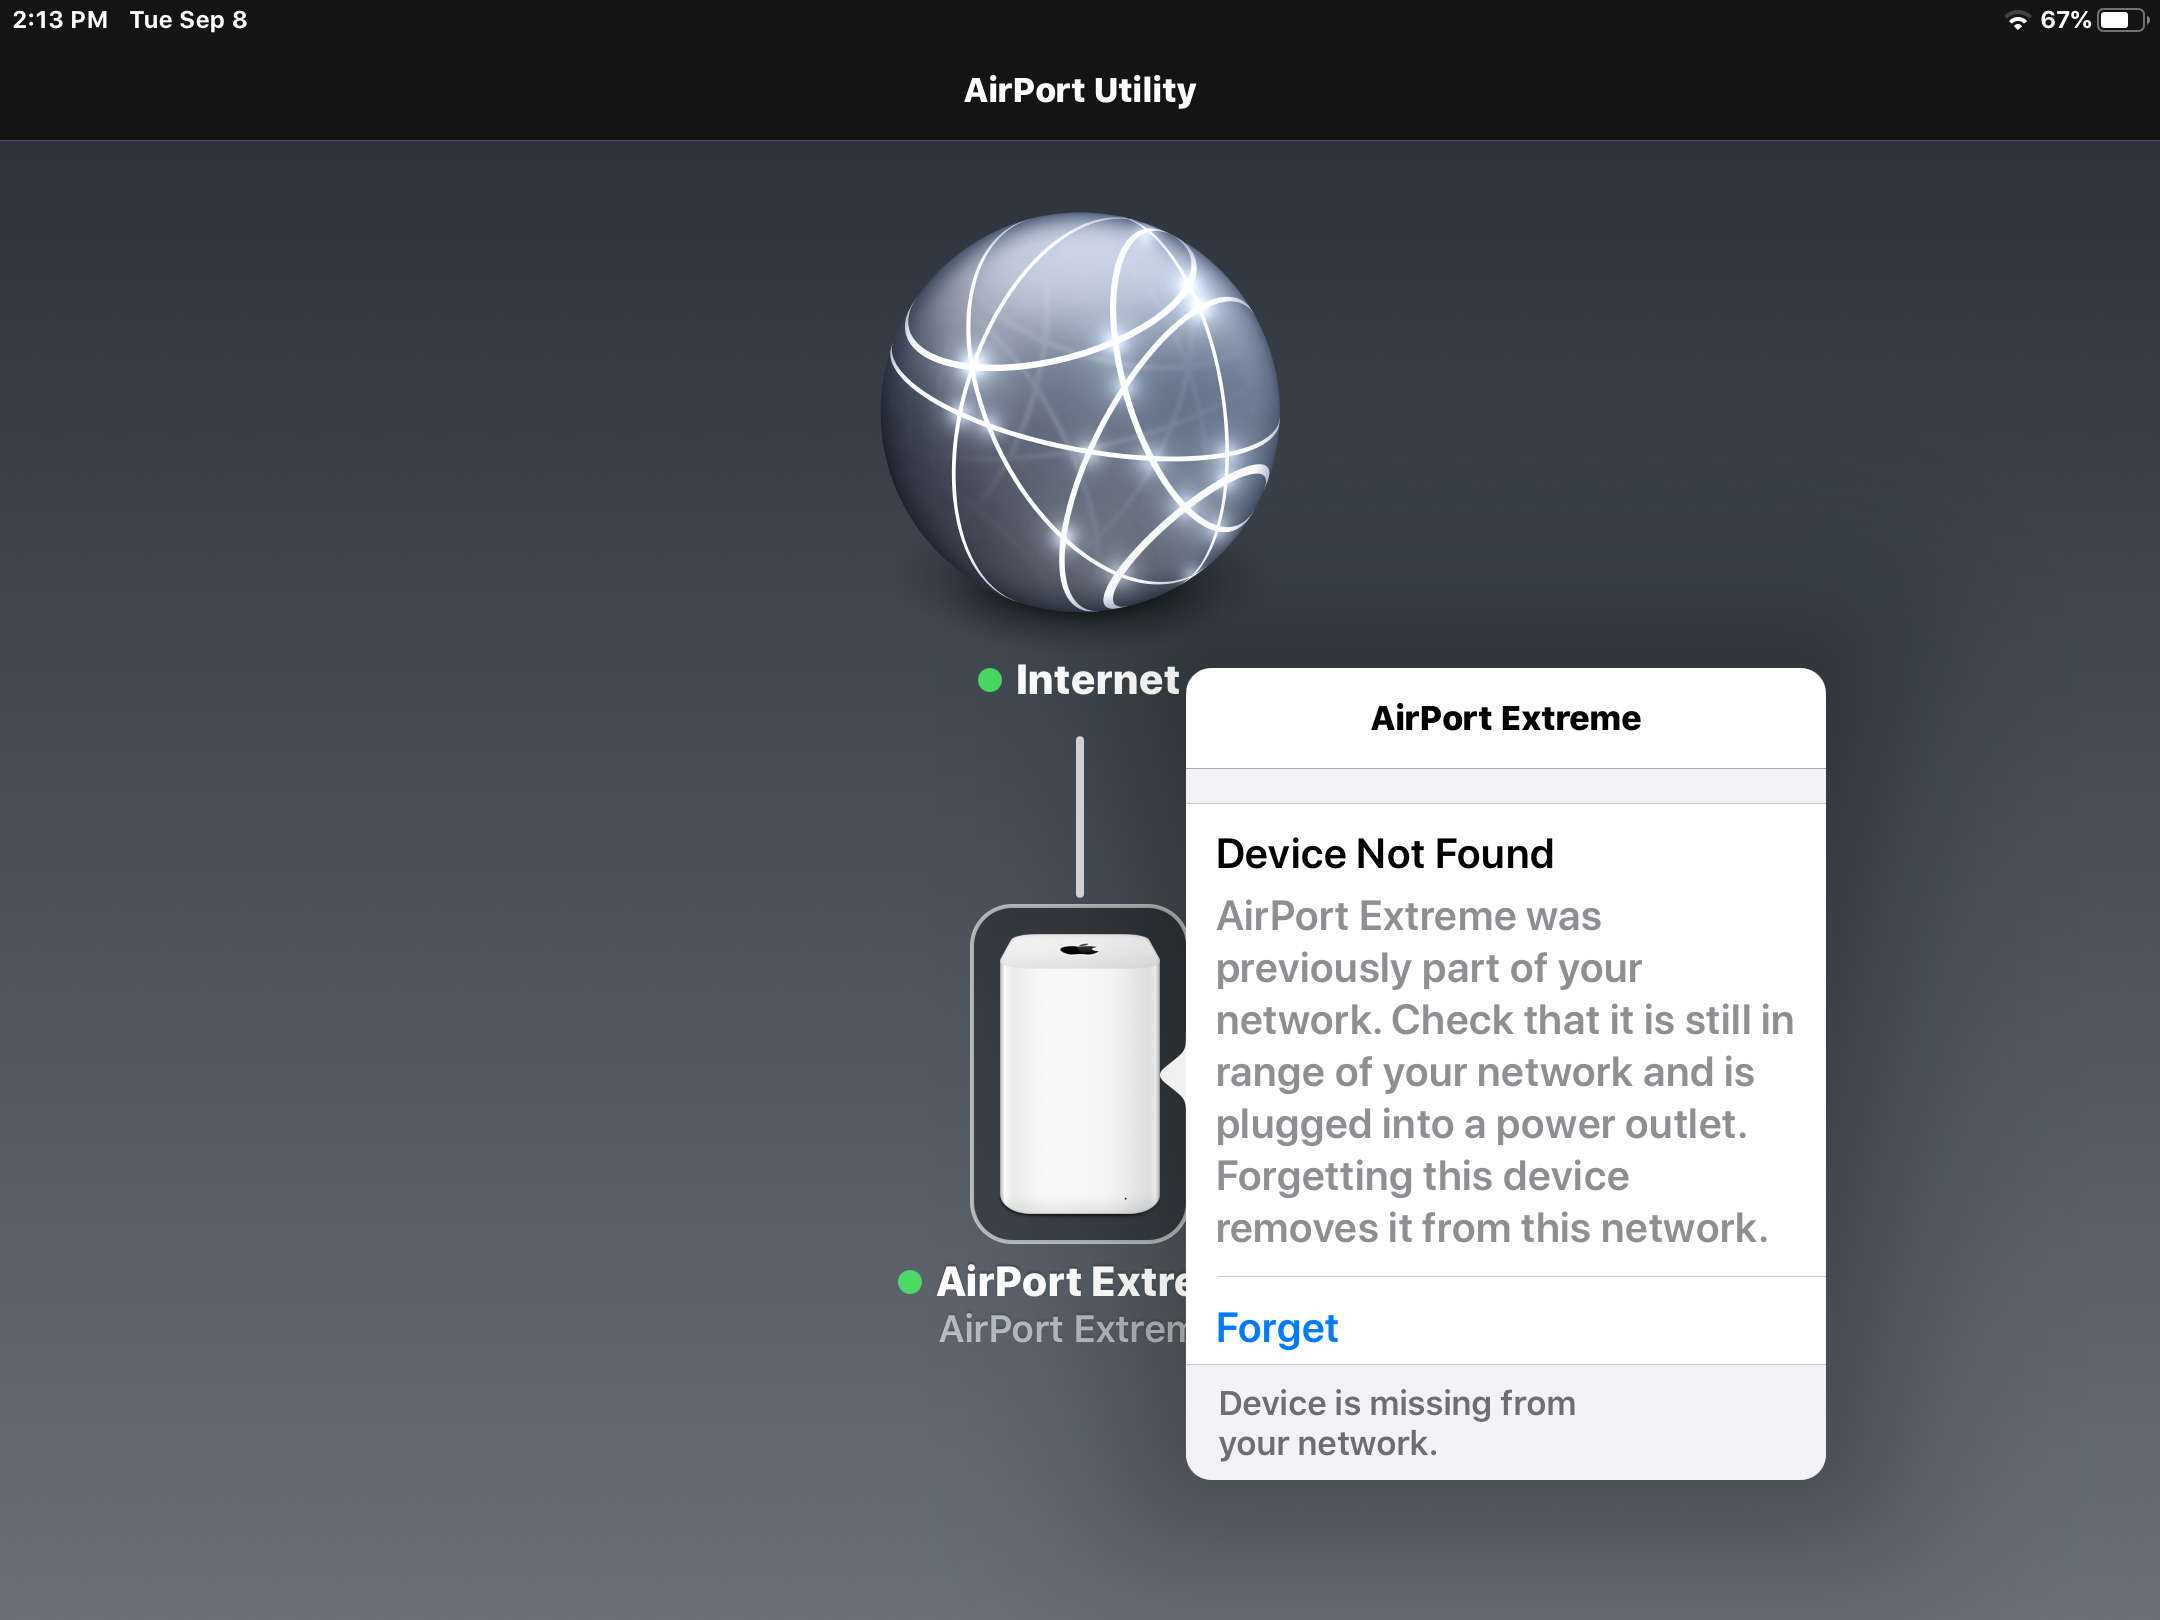Image resolution: width=2160 pixels, height=1620 pixels.
Task: Tap the Apple logo on the base station
Action: coord(1079,949)
